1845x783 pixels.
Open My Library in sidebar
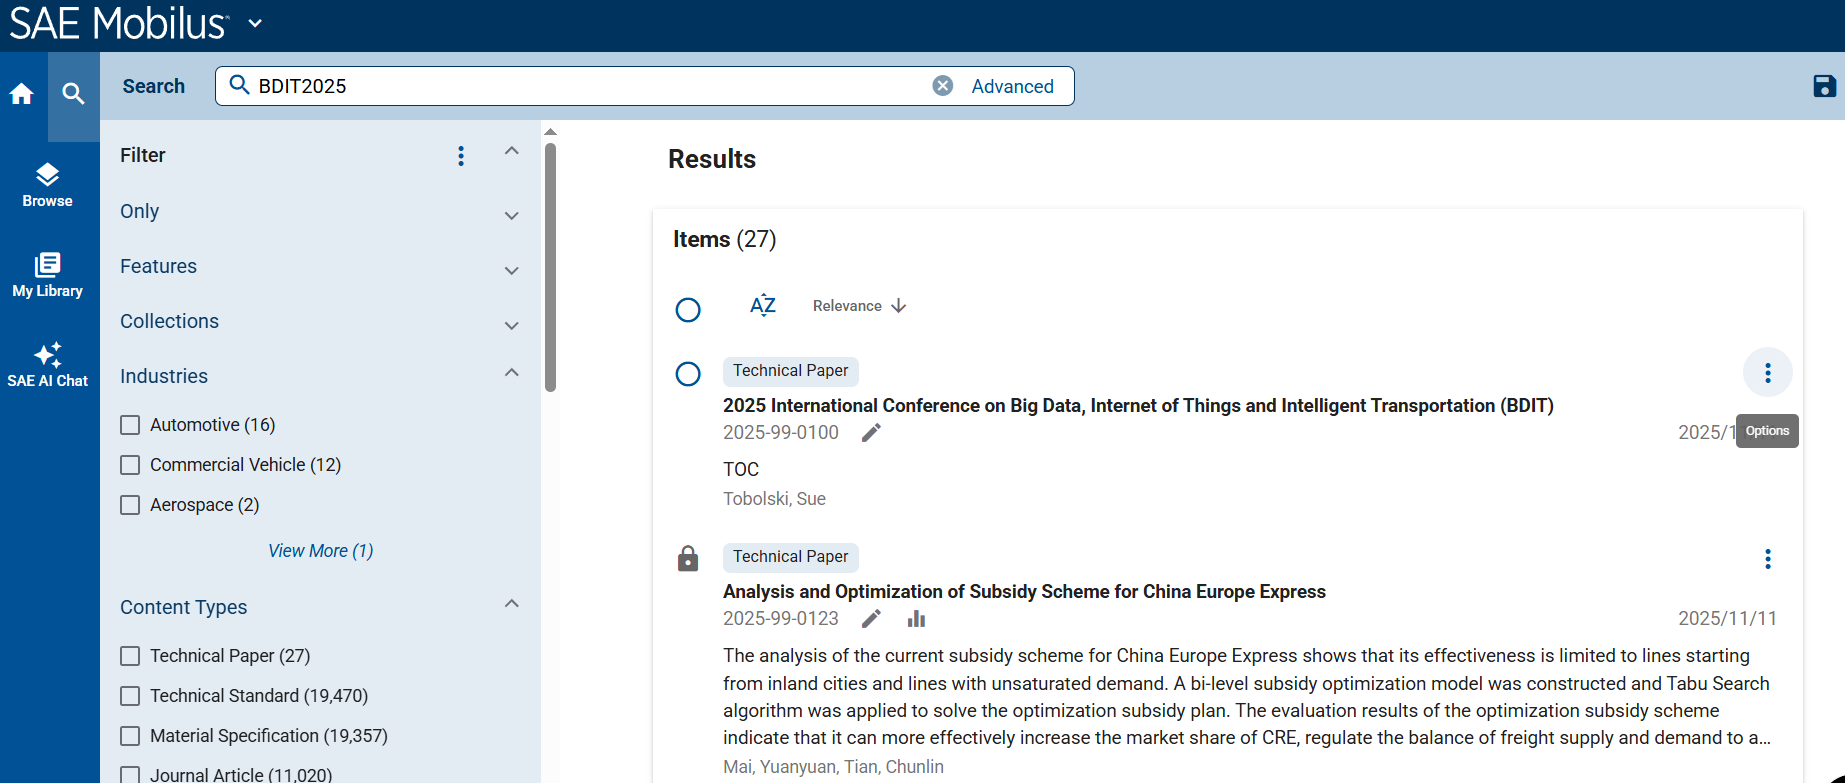pyautogui.click(x=47, y=275)
